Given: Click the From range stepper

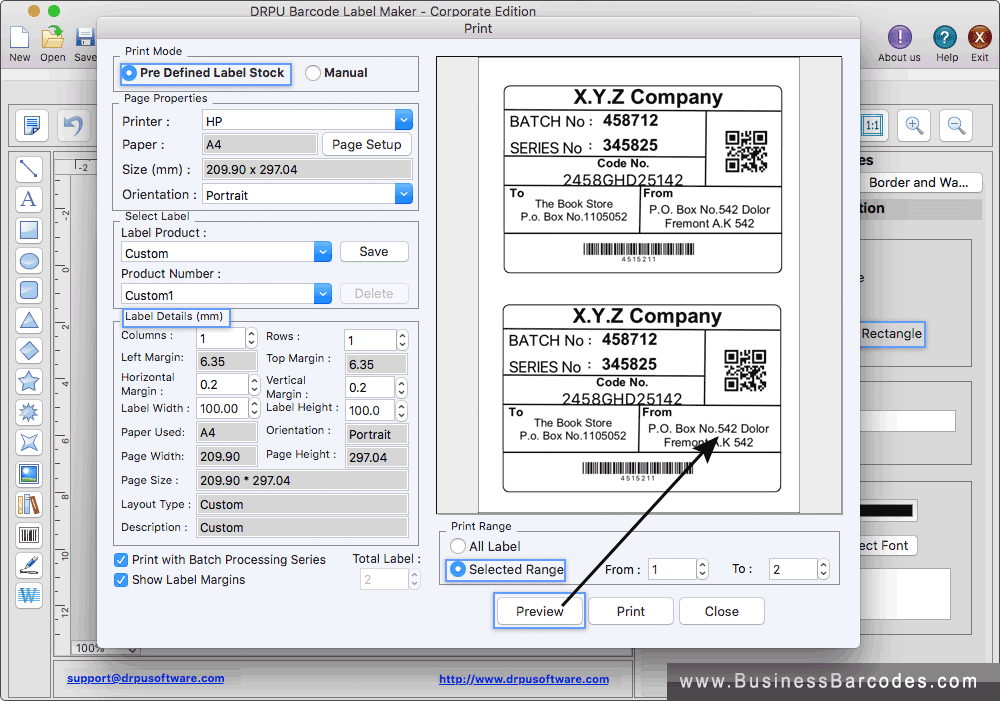Looking at the screenshot, I should (x=702, y=569).
